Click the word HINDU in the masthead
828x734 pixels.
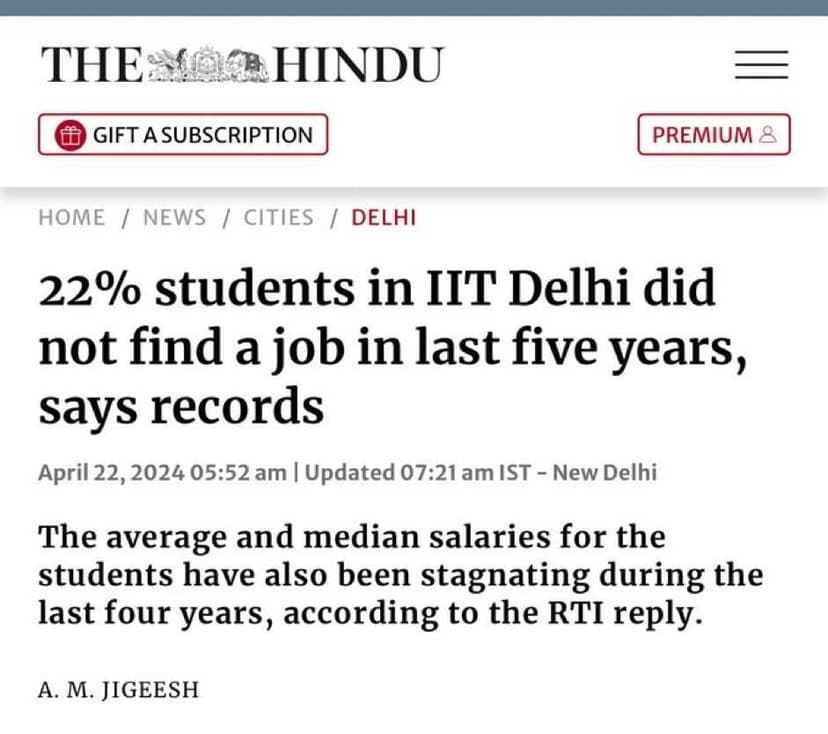(356, 66)
